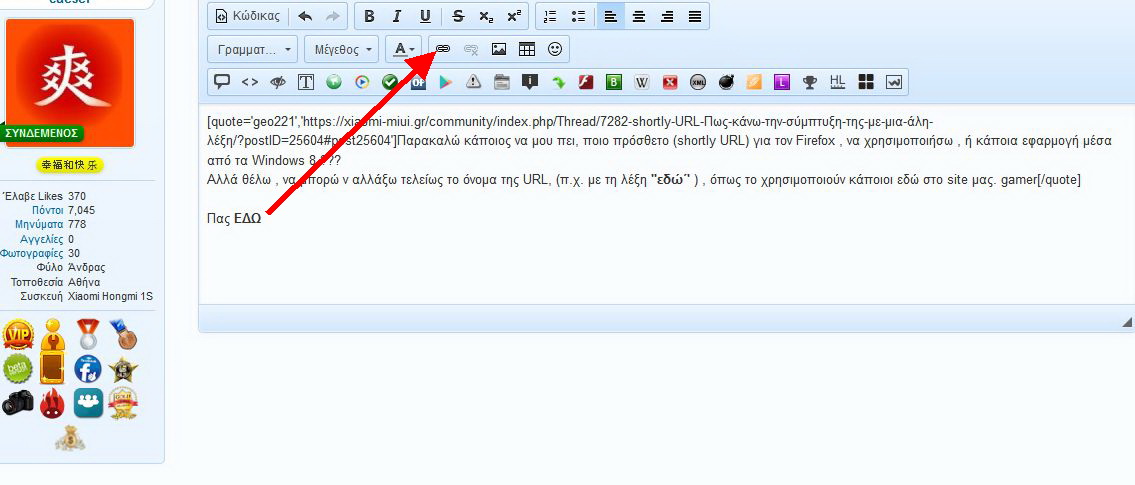Click the insert link chain icon
The height and width of the screenshot is (485, 1135).
coord(443,49)
